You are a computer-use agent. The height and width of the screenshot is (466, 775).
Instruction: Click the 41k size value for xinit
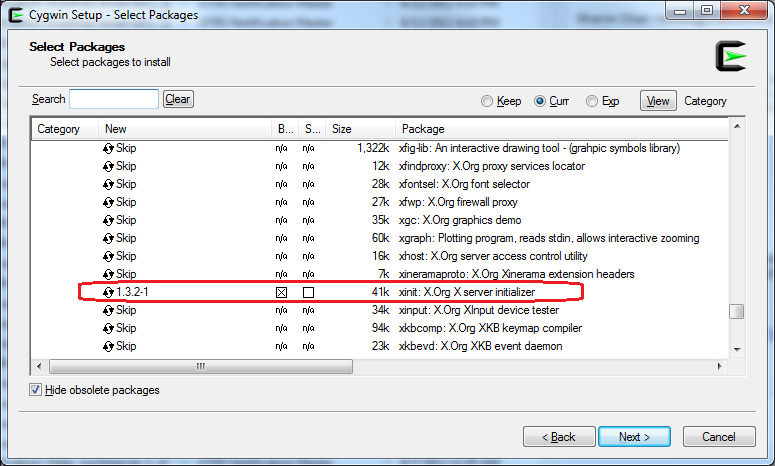(381, 293)
